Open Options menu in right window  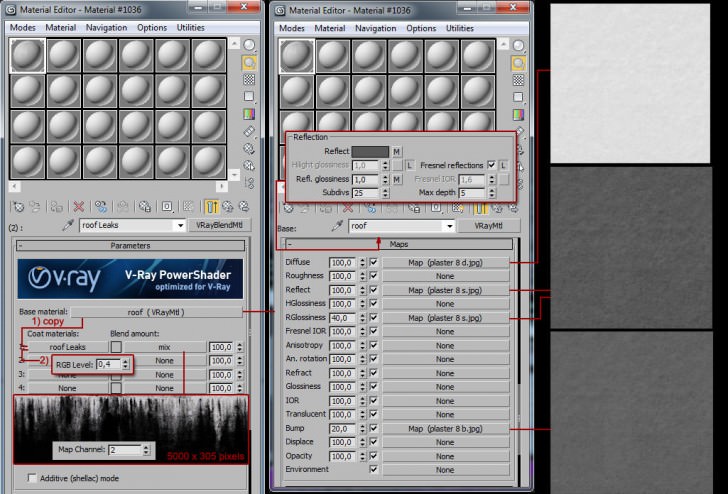[421, 28]
